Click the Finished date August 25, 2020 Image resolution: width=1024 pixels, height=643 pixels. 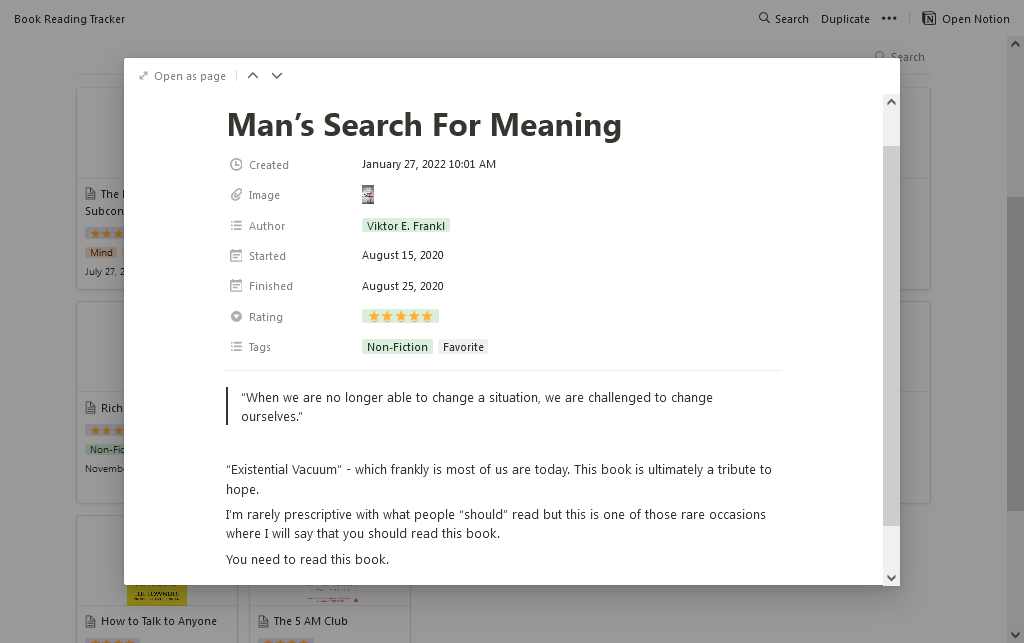[403, 286]
